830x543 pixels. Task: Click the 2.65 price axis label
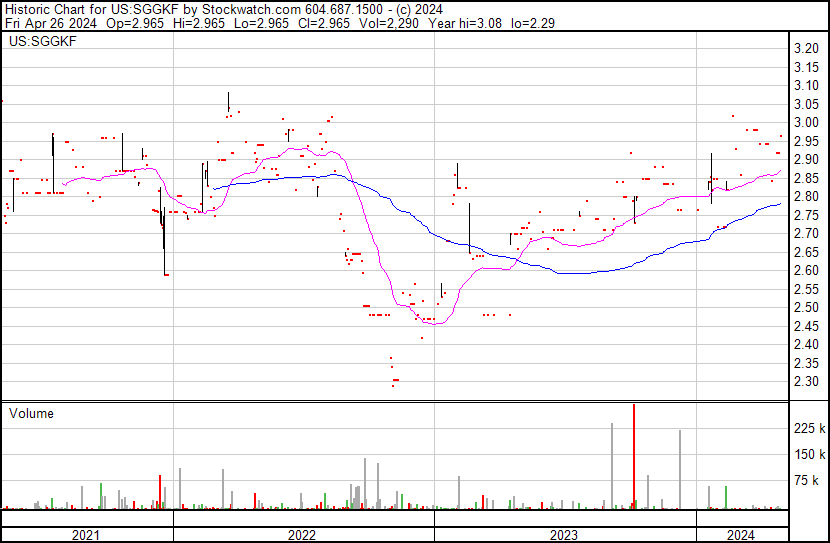click(x=806, y=252)
